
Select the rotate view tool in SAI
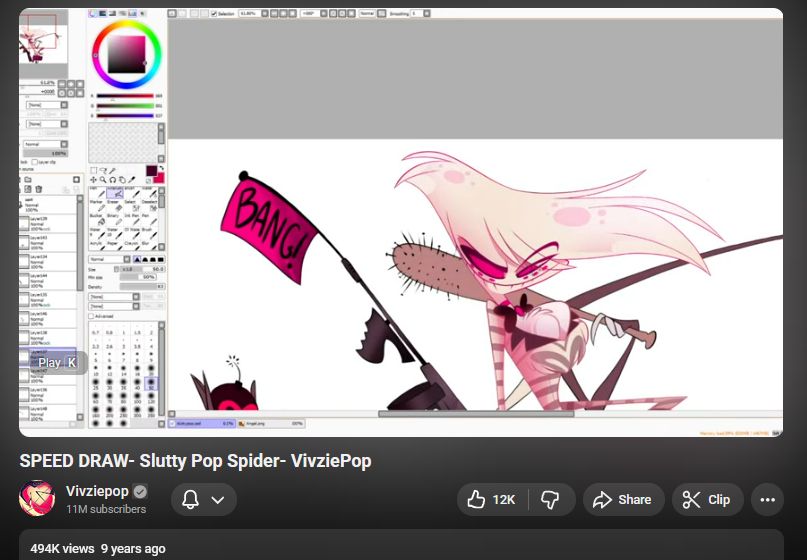(x=113, y=180)
